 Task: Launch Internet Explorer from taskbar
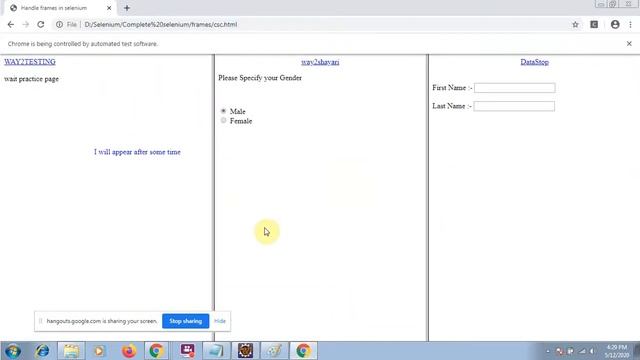click(42, 351)
